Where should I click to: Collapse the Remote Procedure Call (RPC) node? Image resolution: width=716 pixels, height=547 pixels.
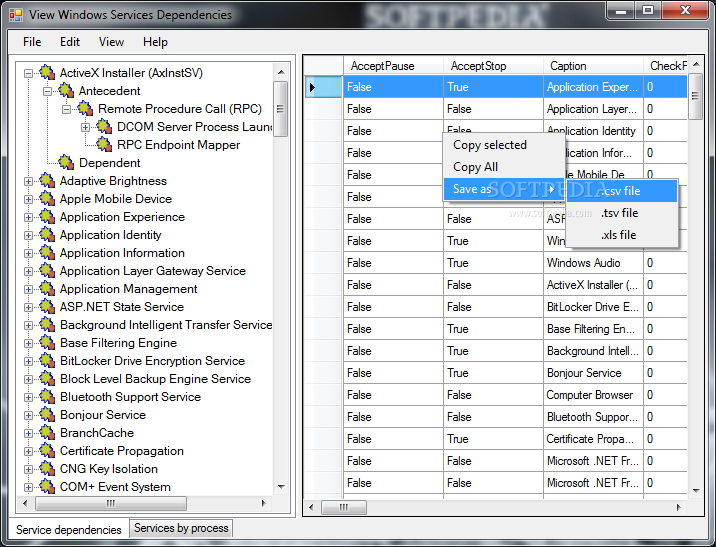tap(67, 109)
